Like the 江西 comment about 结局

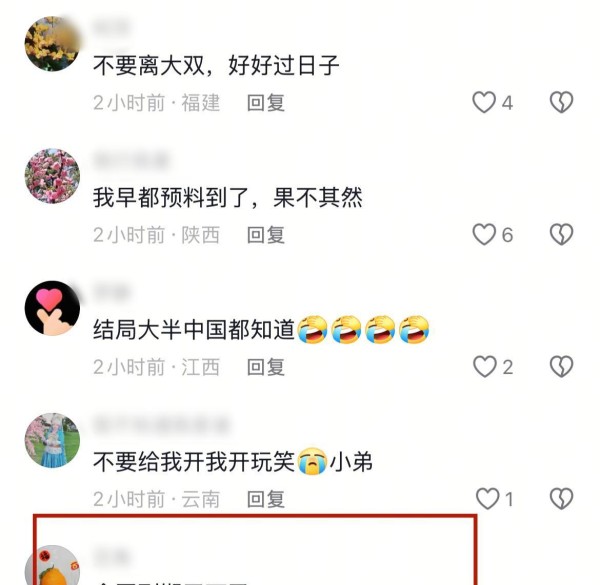tap(485, 367)
